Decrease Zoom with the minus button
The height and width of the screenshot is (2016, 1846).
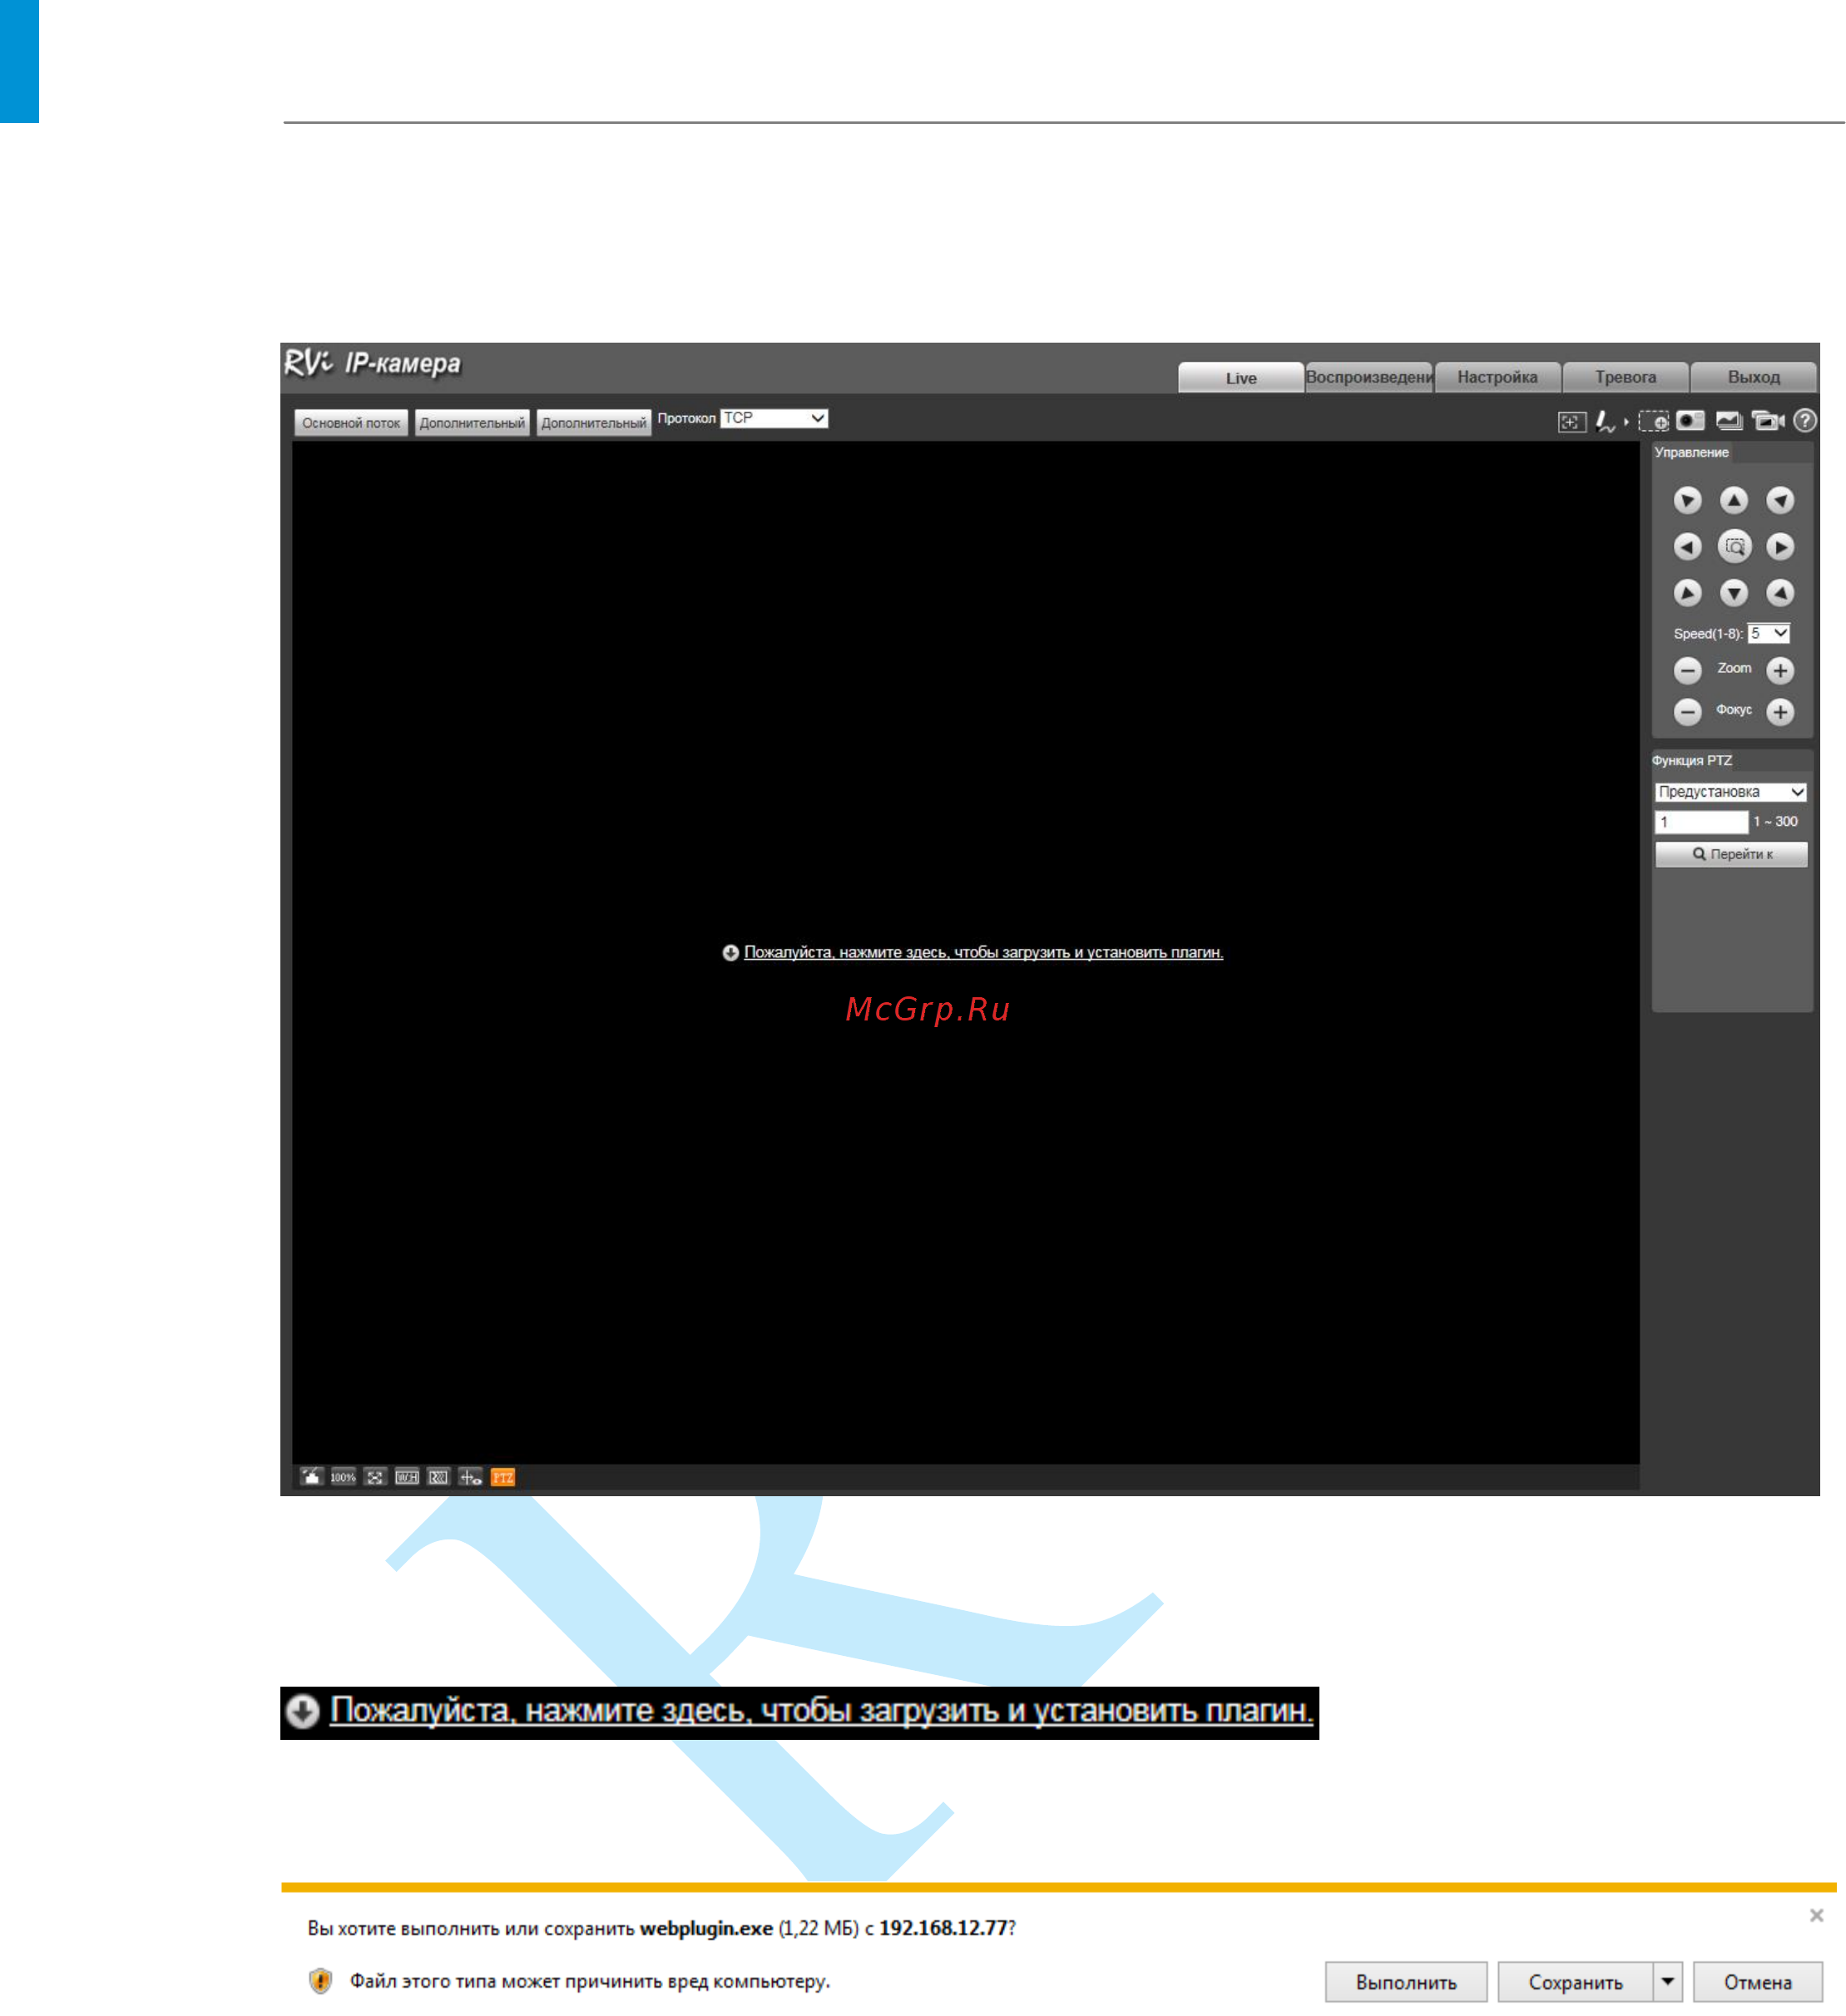click(1687, 670)
